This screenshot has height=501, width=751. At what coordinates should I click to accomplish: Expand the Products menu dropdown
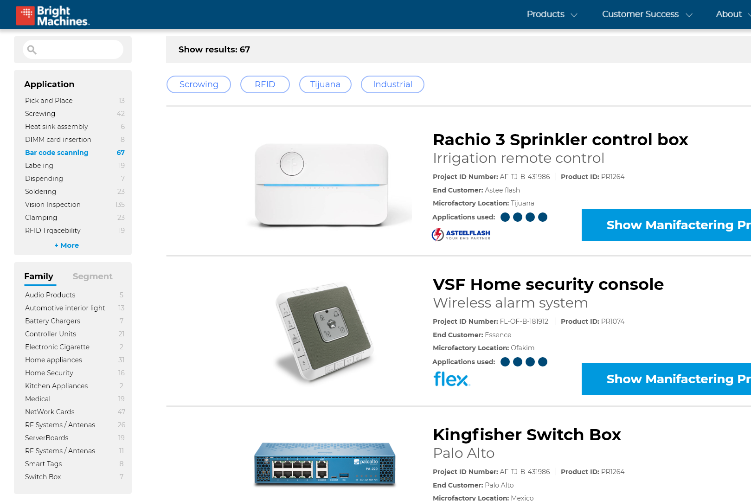click(x=552, y=14)
